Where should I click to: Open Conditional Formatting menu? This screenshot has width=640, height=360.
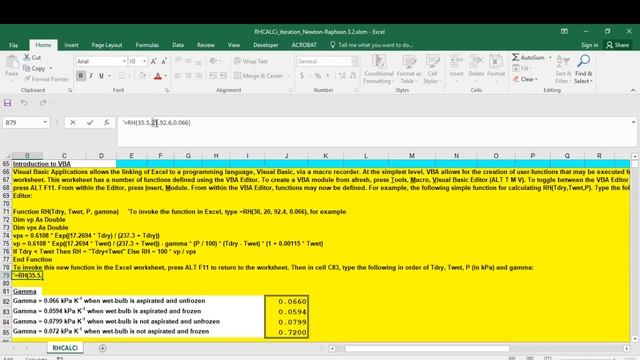(378, 69)
